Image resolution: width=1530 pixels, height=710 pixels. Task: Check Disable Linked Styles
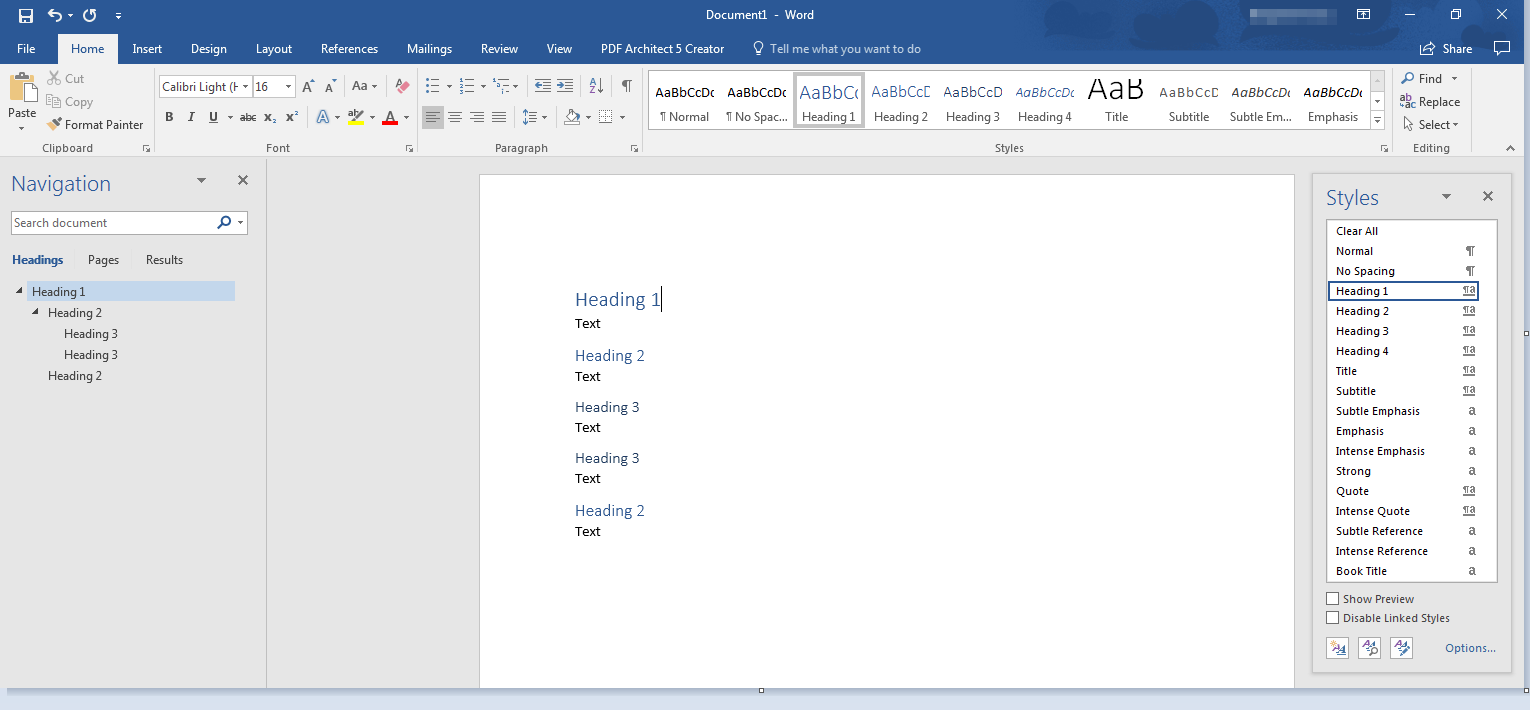pos(1332,618)
